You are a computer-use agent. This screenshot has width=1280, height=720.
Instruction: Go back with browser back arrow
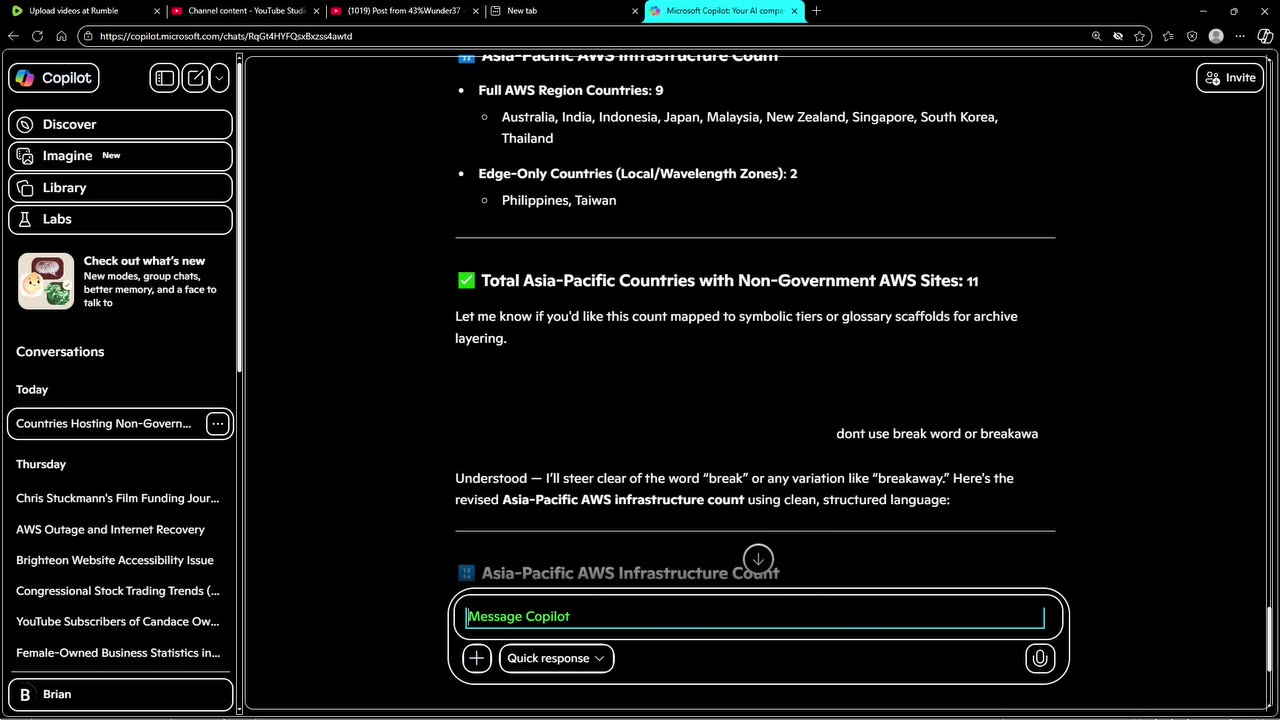13,36
